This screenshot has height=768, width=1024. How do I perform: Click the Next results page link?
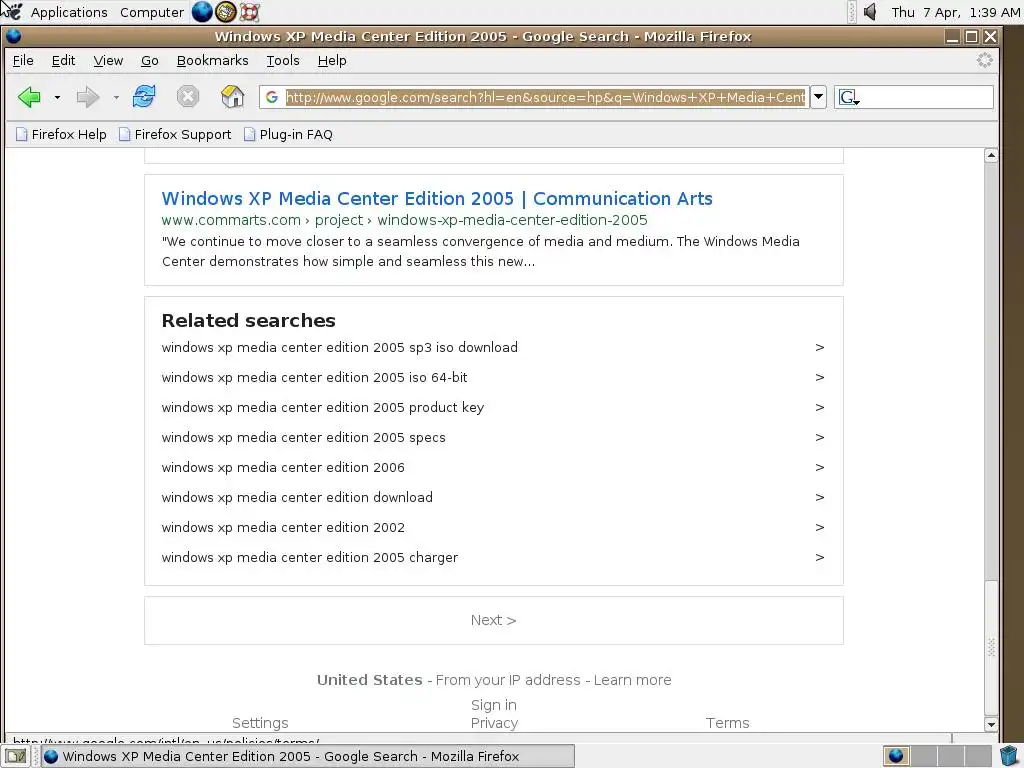click(494, 620)
